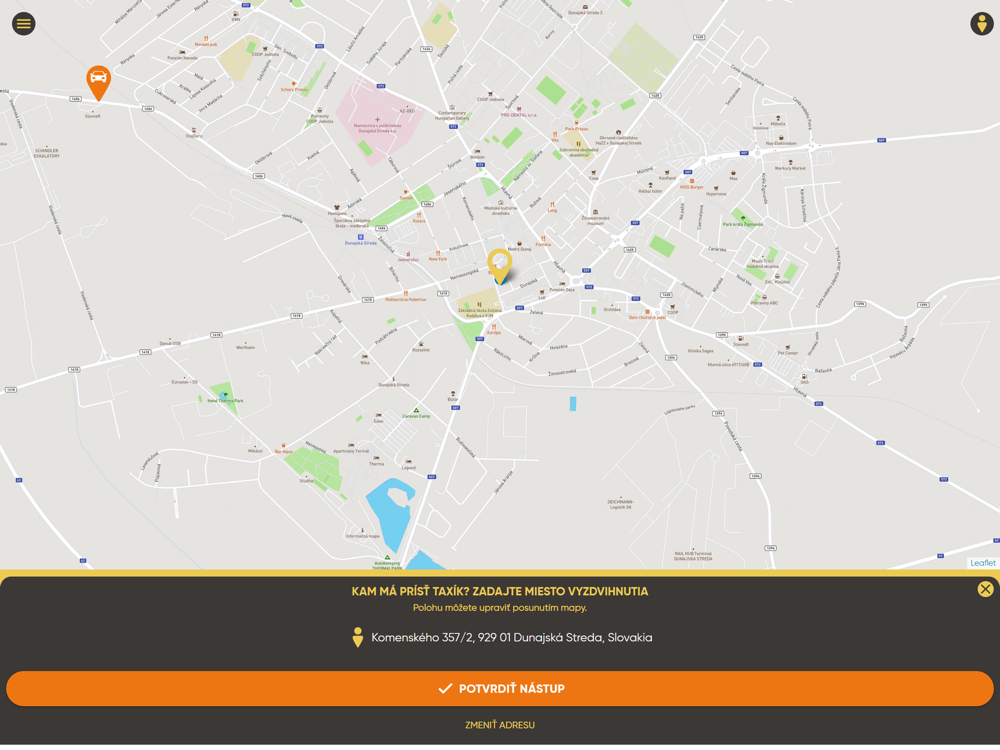Screen dimensions: 1000x750
Task: Click the Komenského 357/2 address field
Action: pyautogui.click(x=511, y=637)
